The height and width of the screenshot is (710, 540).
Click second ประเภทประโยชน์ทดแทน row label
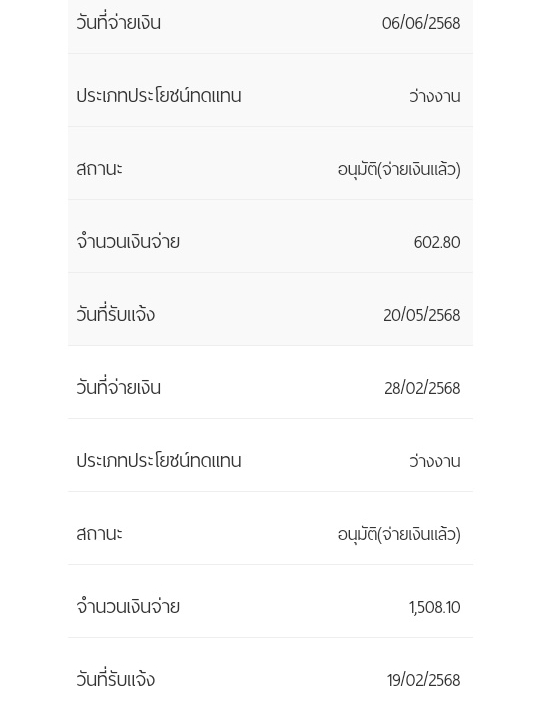tap(159, 461)
